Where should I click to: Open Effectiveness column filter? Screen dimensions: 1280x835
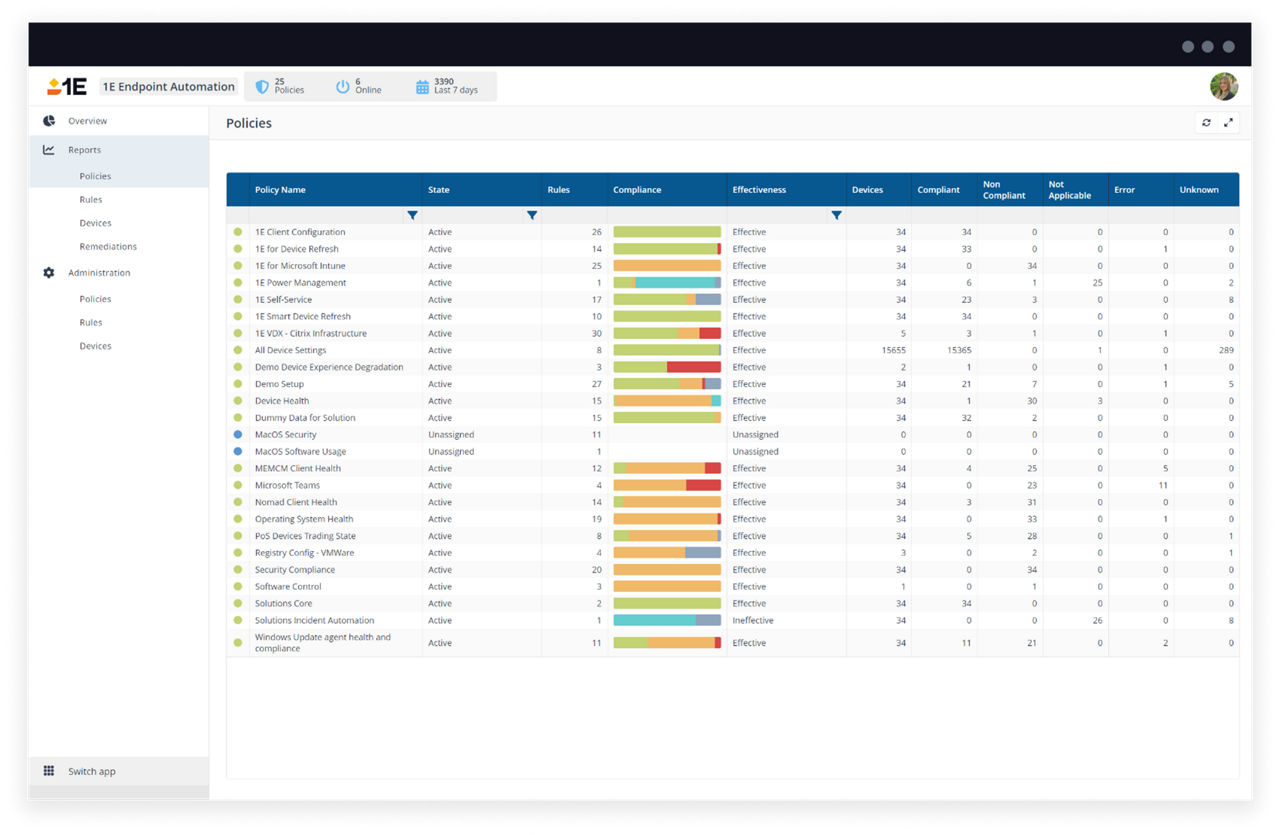836,215
